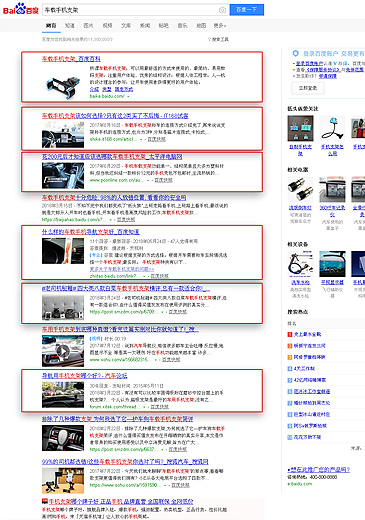Click the search query input field

coord(131,10)
